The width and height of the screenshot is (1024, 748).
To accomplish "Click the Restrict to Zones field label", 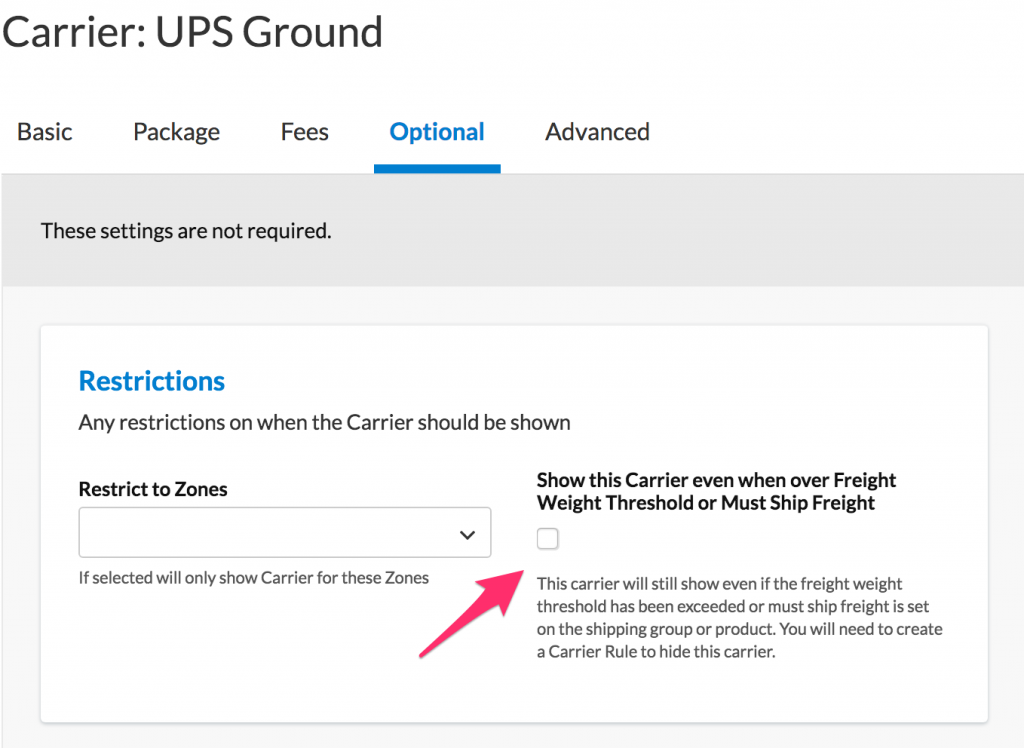I will (x=153, y=490).
